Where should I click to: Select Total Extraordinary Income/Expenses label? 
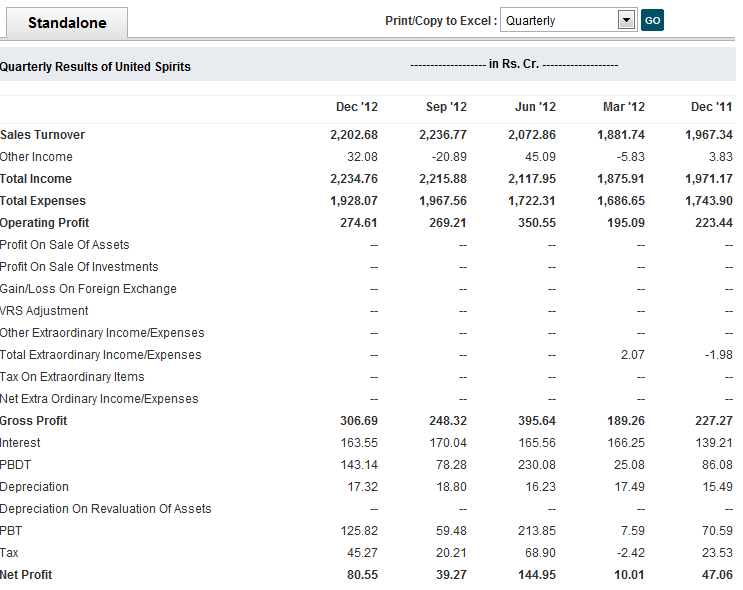[100, 355]
